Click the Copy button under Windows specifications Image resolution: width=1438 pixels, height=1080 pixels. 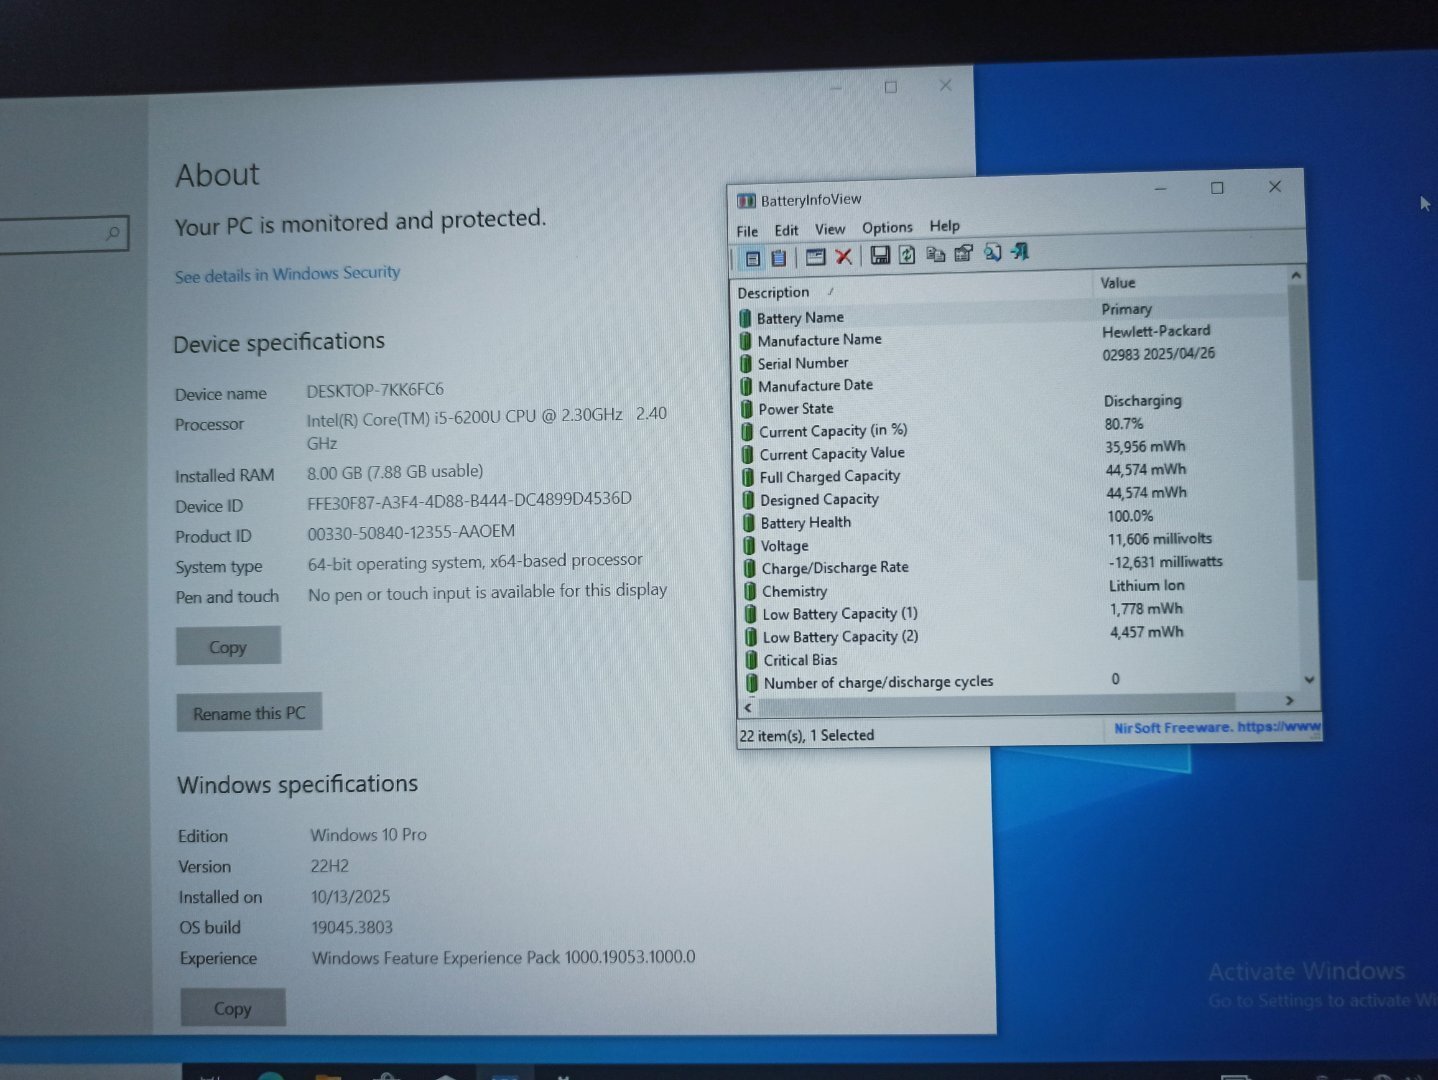pos(233,1009)
